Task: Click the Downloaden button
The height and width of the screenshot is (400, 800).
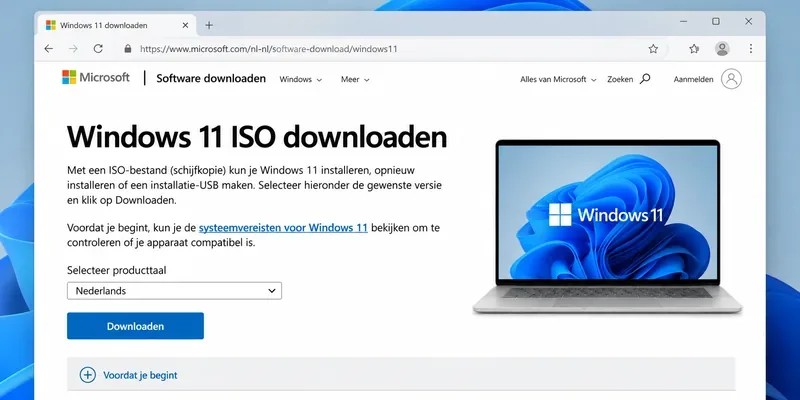Action: [x=135, y=326]
